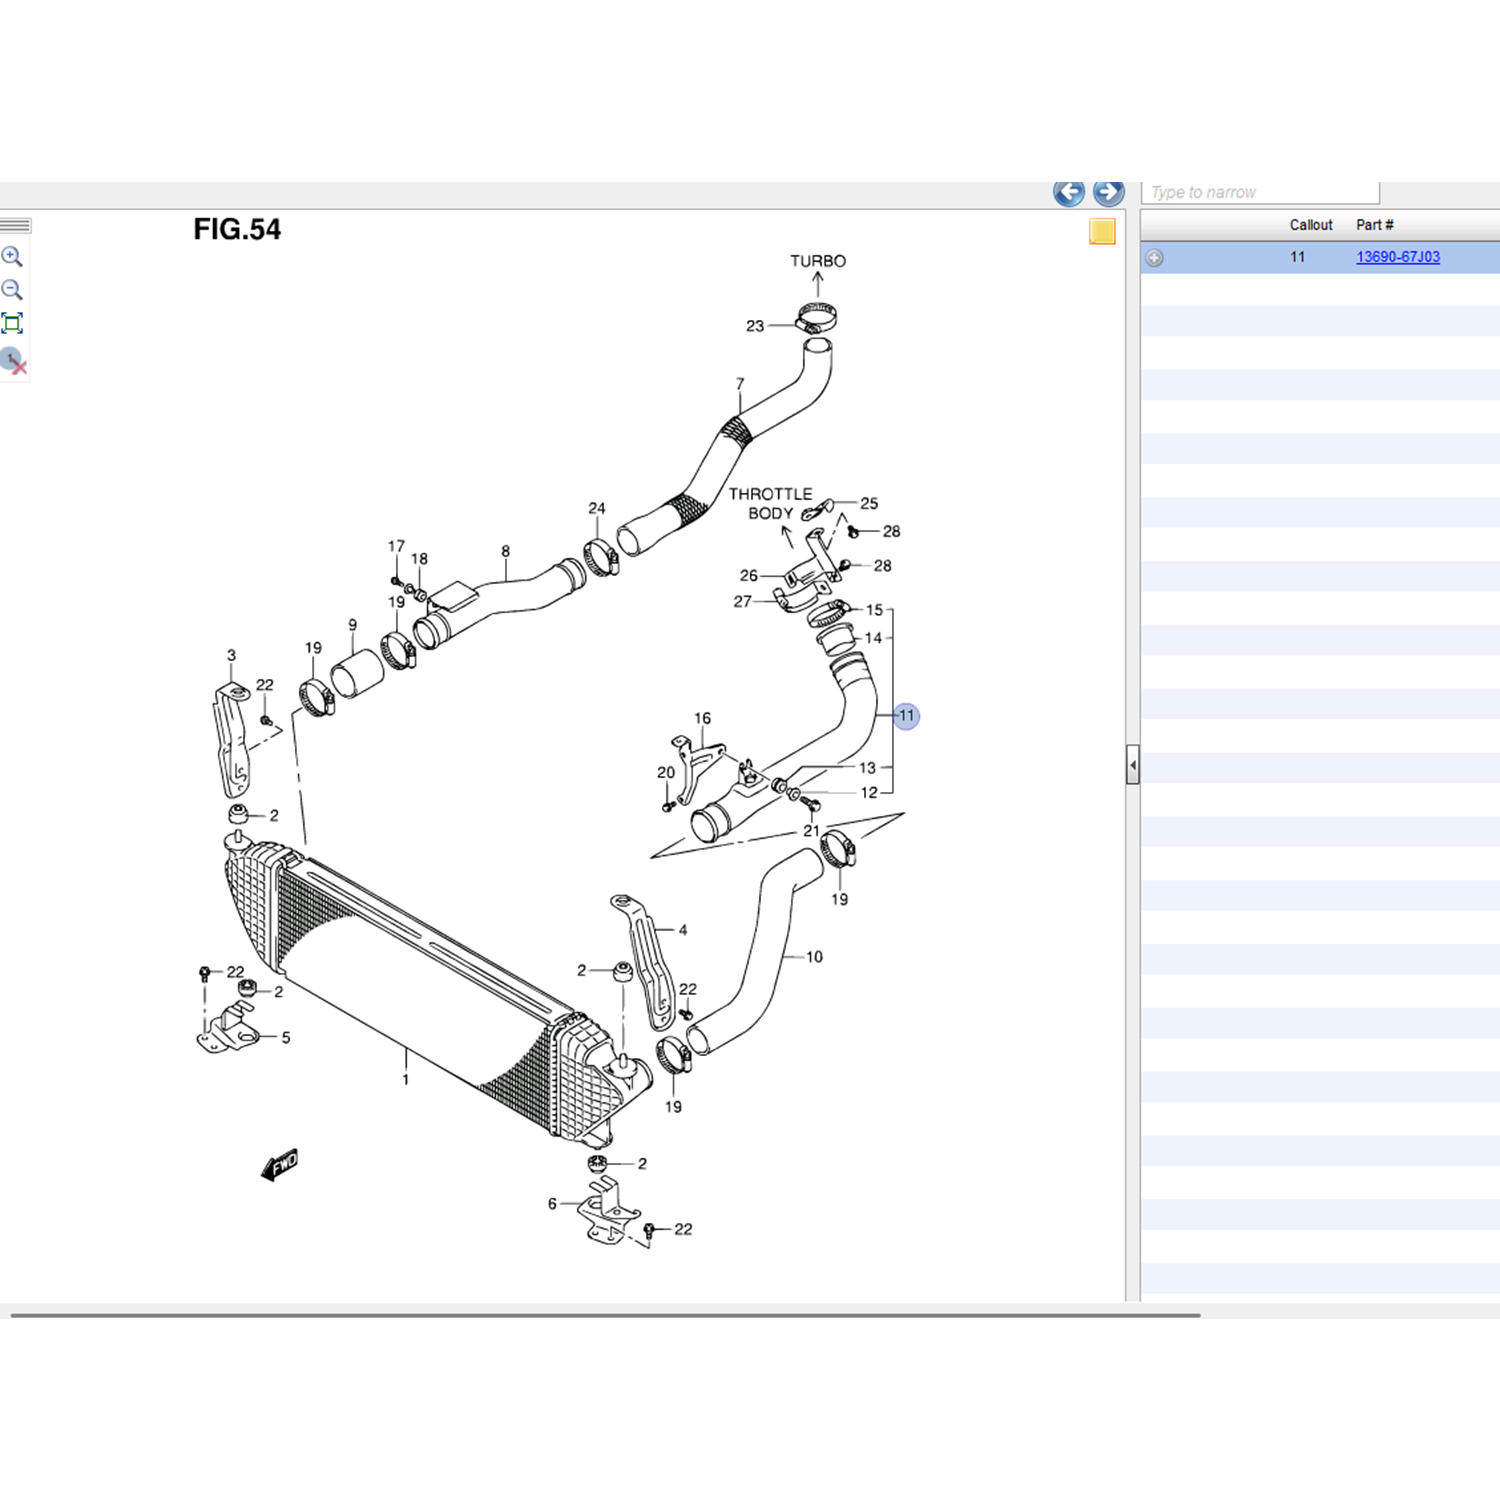Zoom in on the parts diagram
1500x1500 pixels.
(x=12, y=256)
